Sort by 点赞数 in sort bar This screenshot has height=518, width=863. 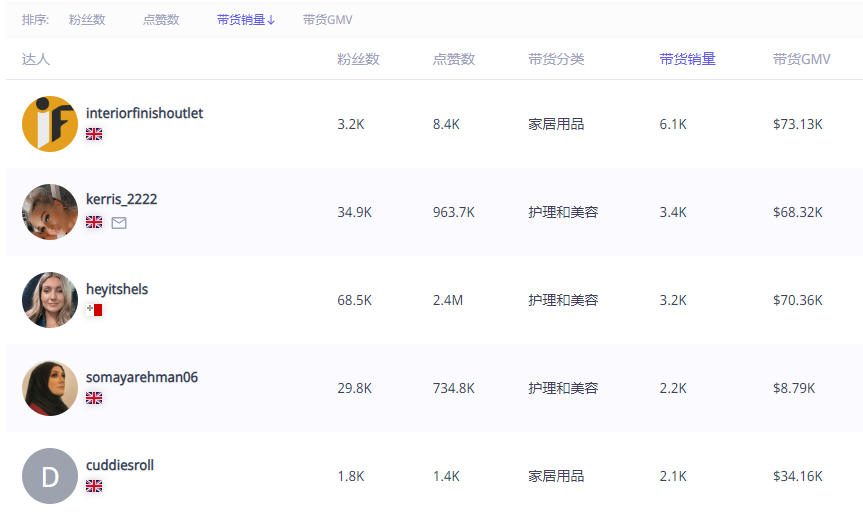(161, 20)
